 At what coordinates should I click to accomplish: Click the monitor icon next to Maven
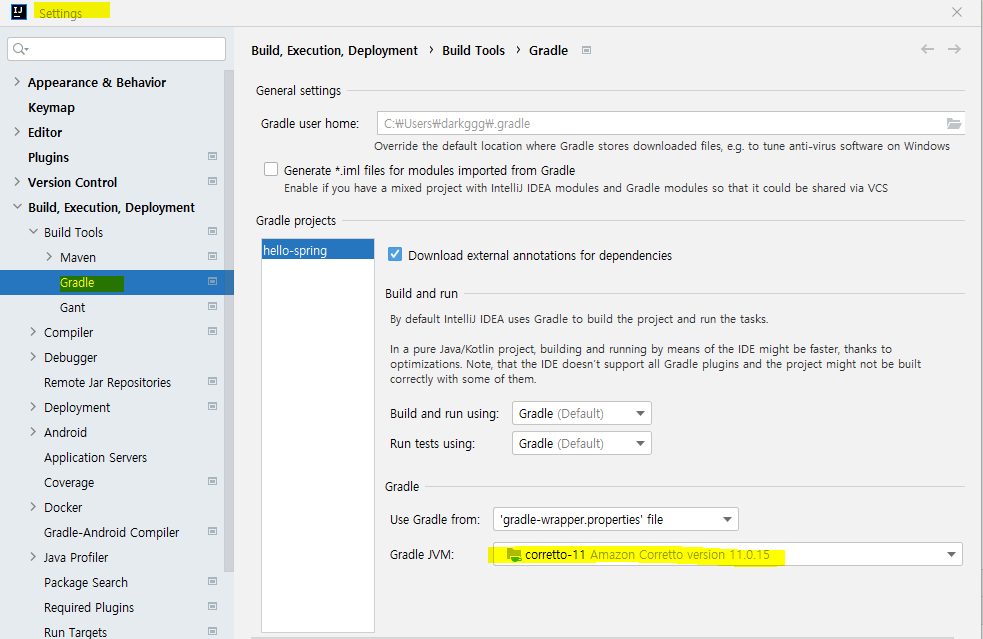[x=212, y=257]
